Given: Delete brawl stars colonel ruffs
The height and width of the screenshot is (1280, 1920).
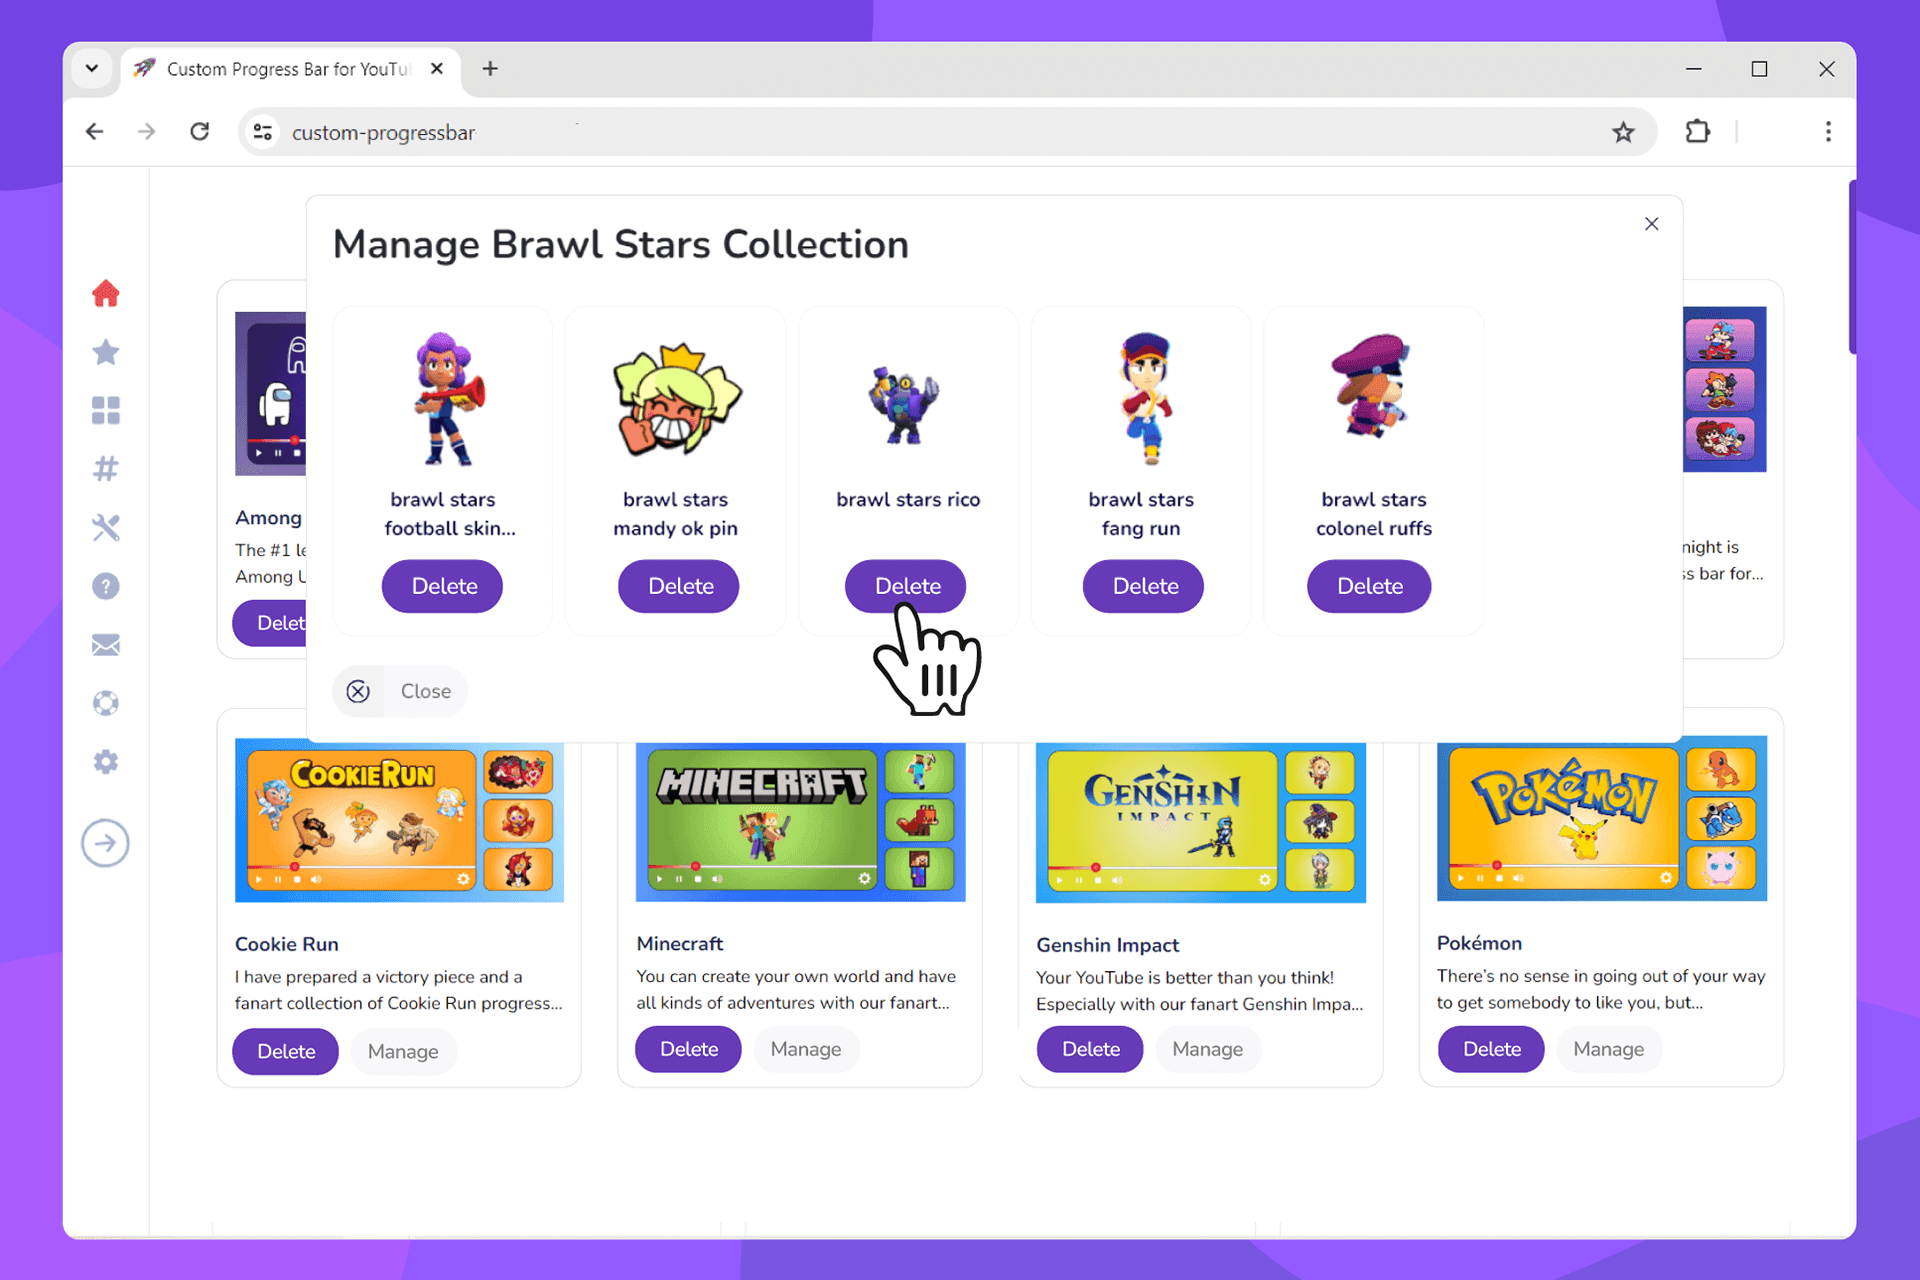Looking at the screenshot, I should tap(1369, 586).
